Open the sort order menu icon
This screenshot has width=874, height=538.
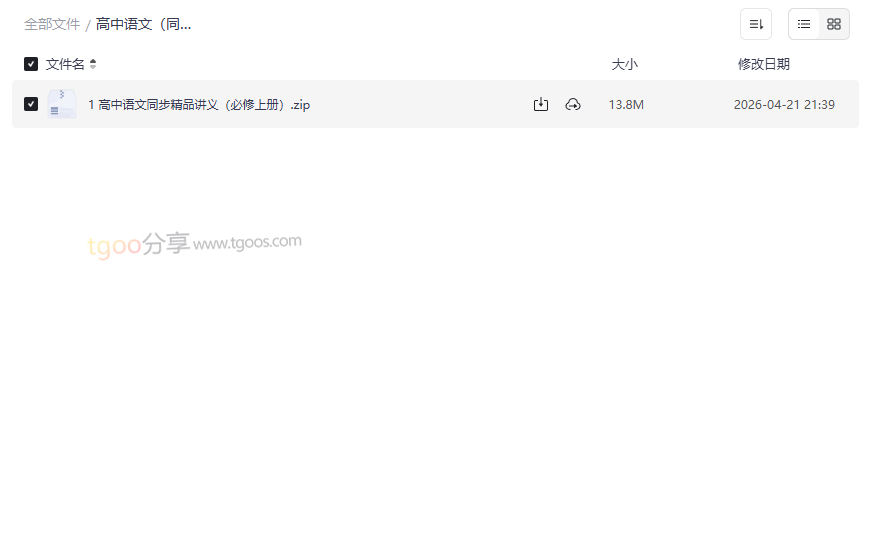(756, 24)
